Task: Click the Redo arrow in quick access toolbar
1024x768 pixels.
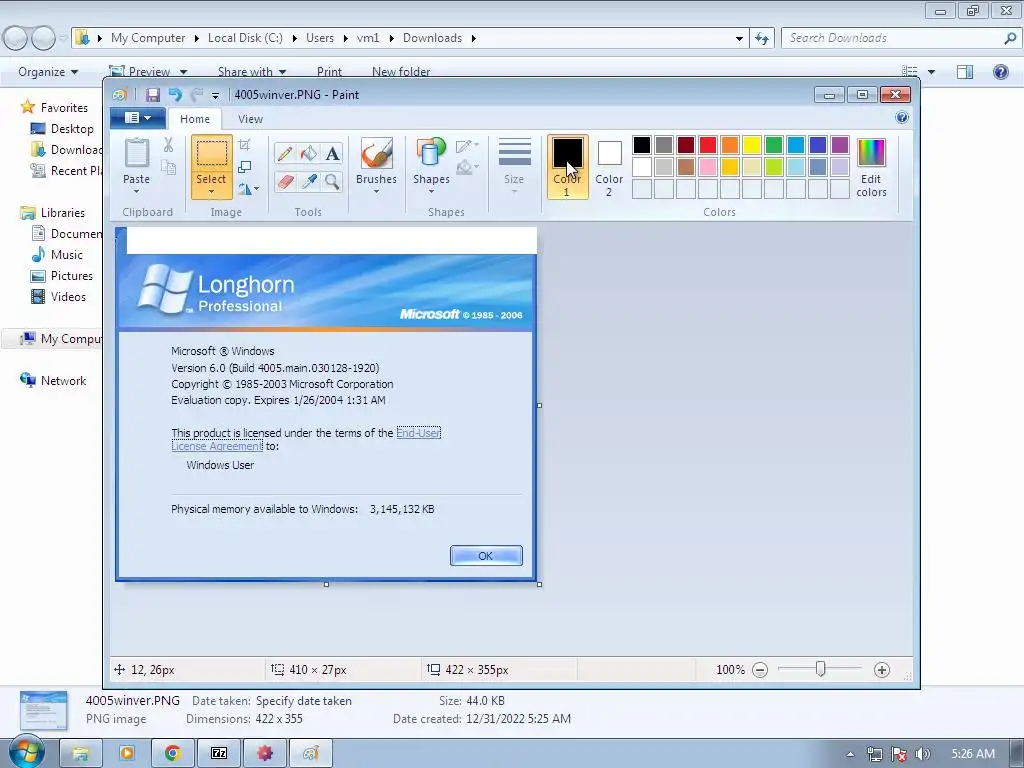Action: (x=197, y=95)
